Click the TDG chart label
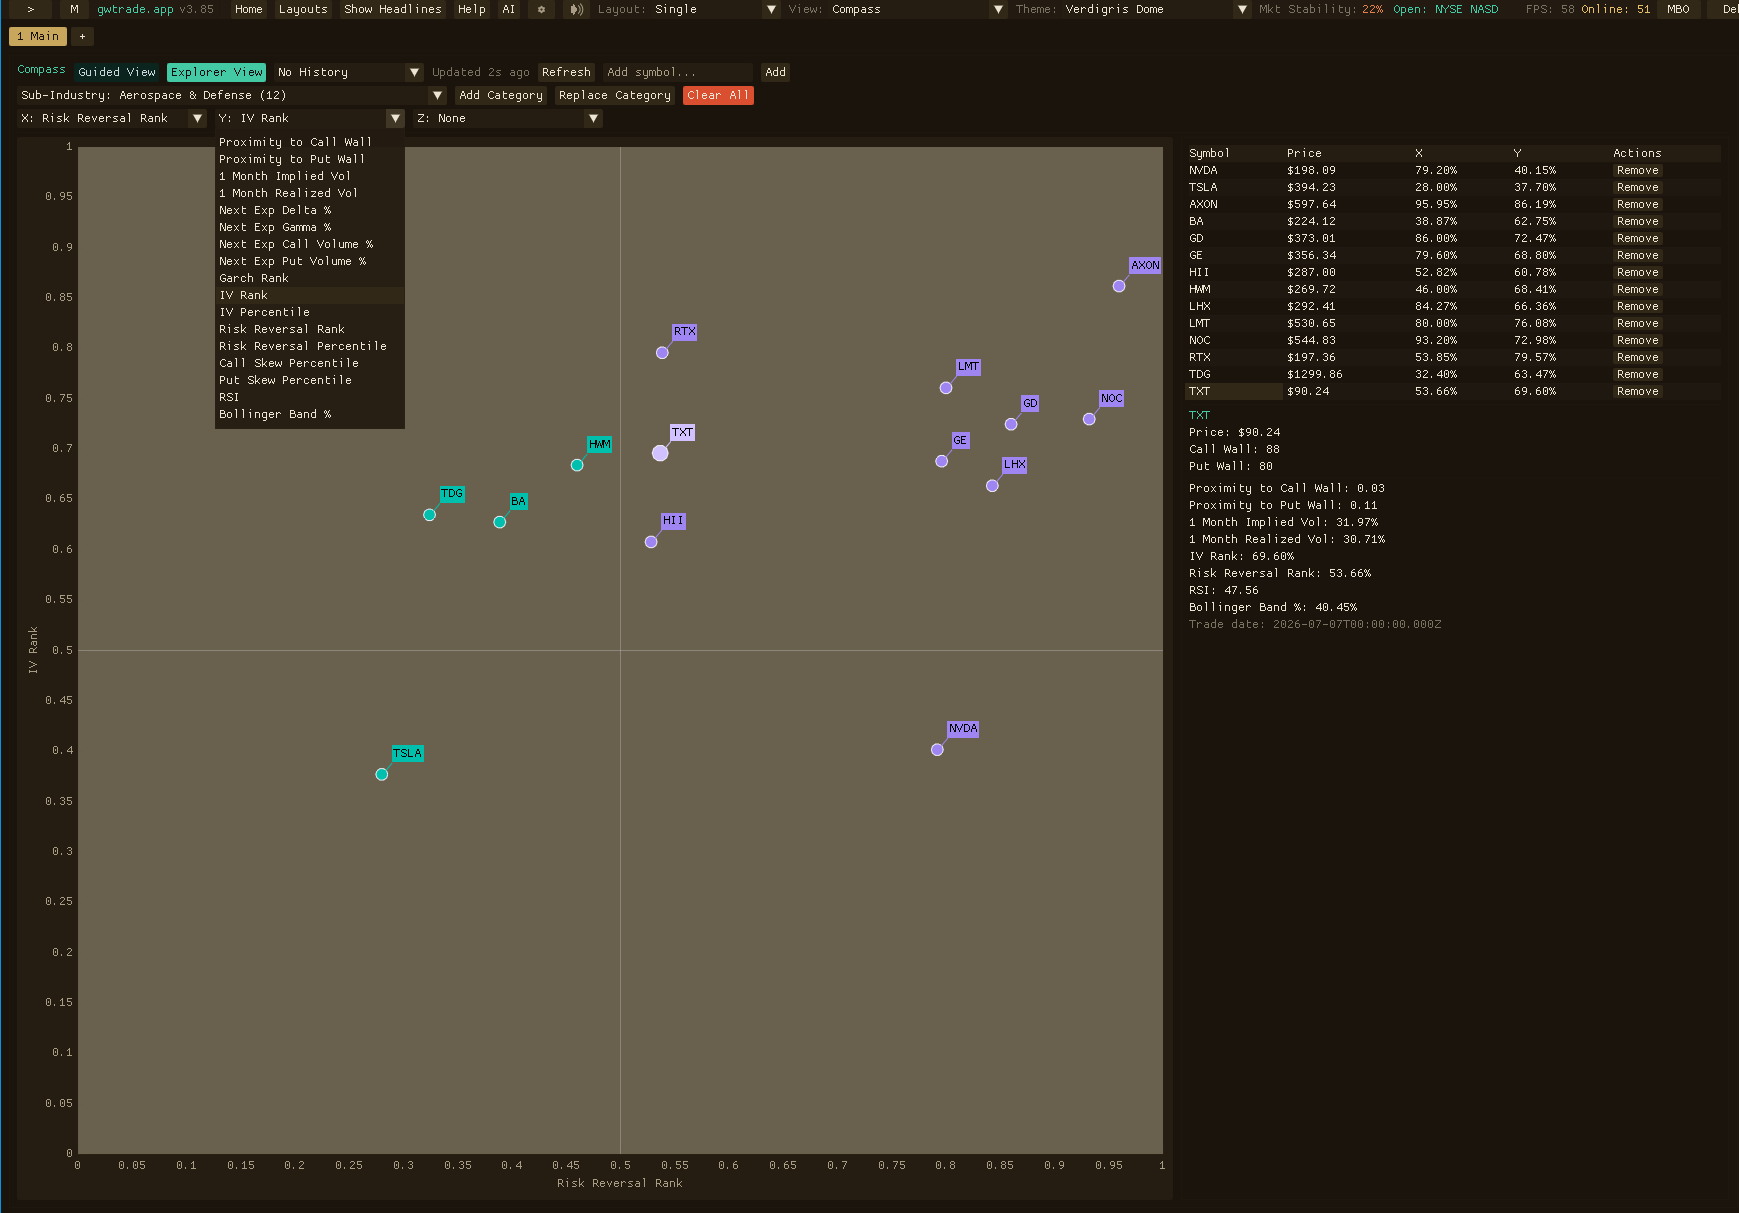This screenshot has height=1213, width=1739. (x=452, y=494)
